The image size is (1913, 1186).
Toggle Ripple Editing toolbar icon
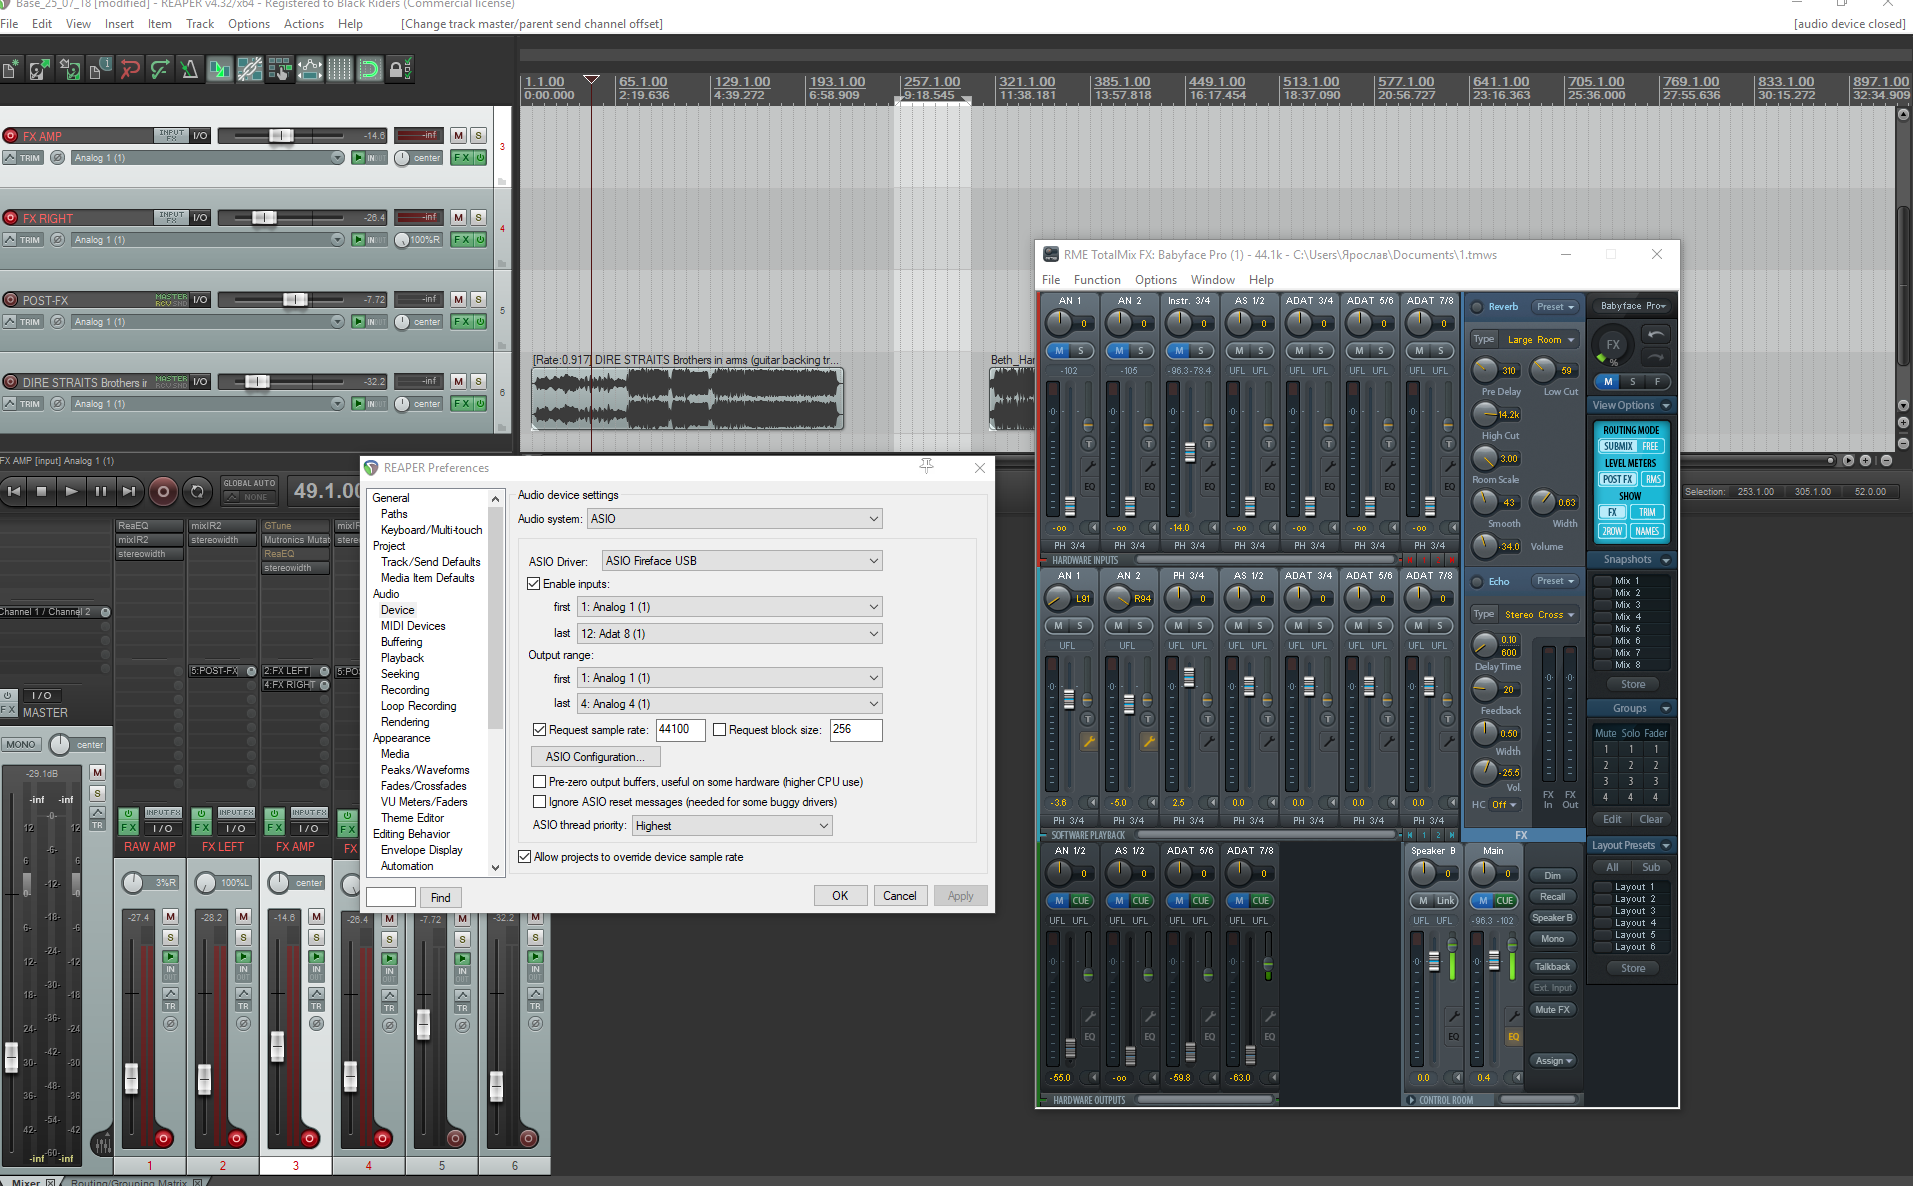(x=280, y=69)
